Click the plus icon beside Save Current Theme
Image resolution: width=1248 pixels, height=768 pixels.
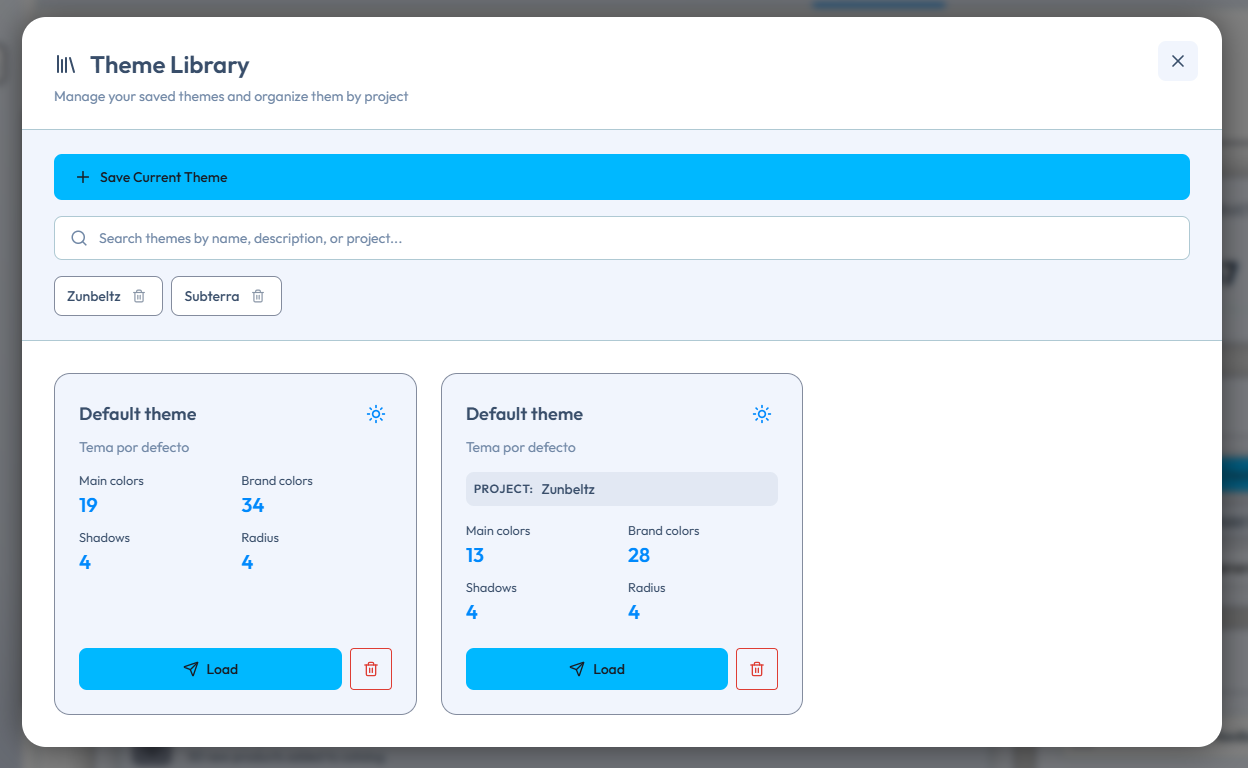pos(83,177)
